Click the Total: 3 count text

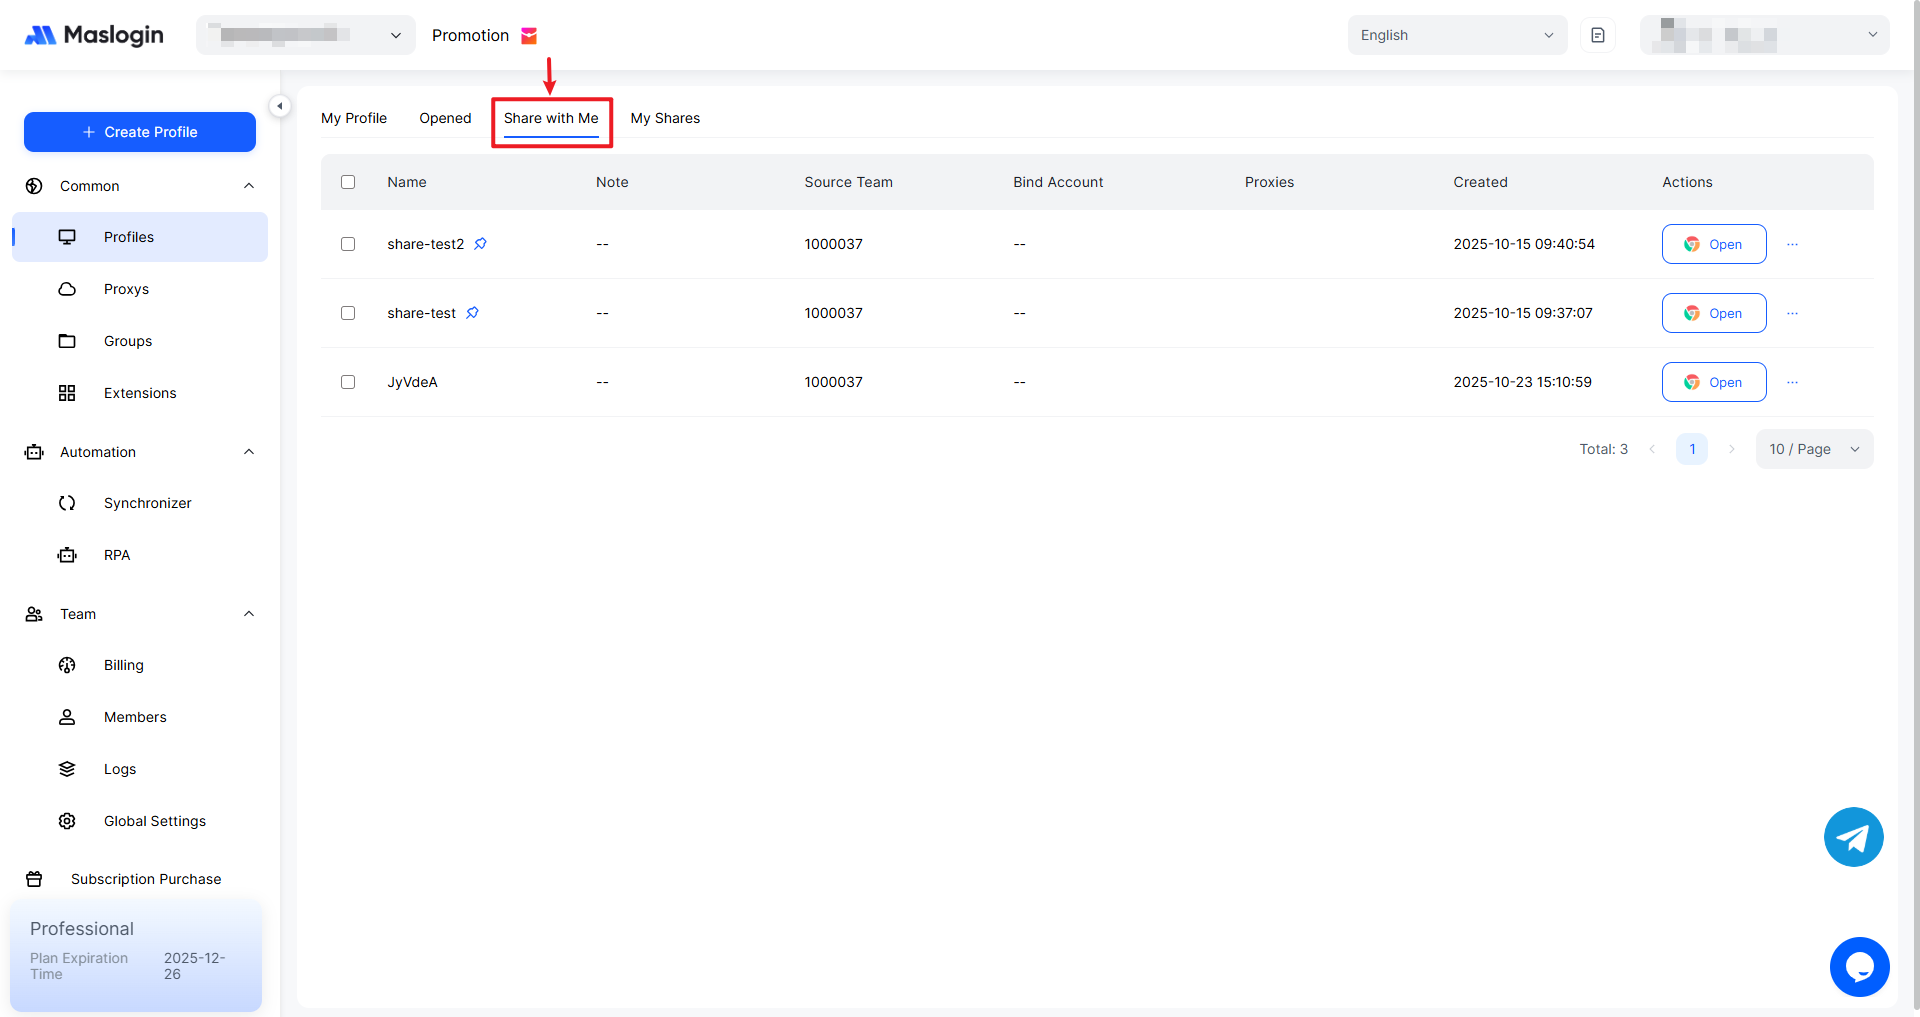(x=1604, y=449)
